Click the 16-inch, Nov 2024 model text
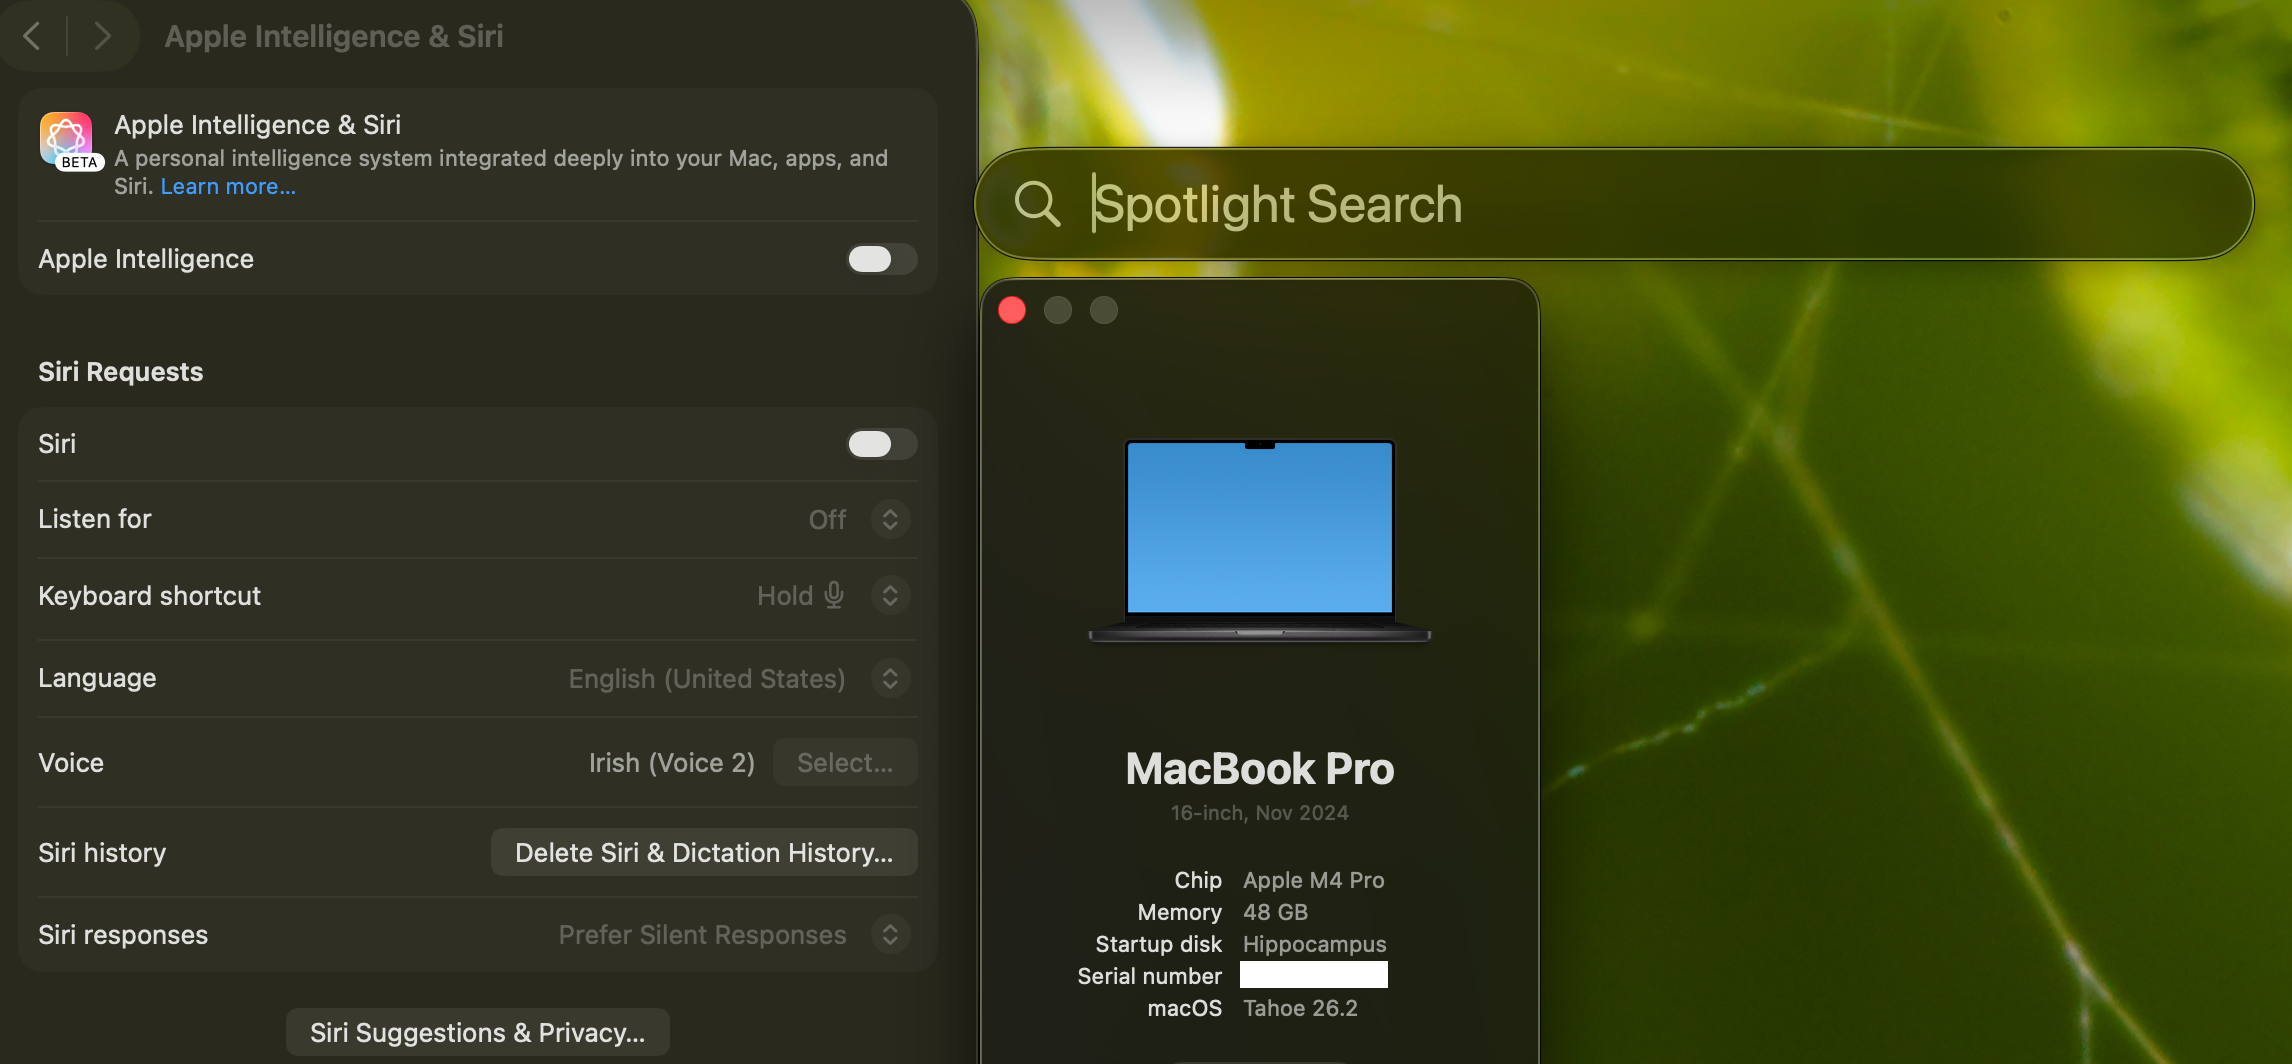The width and height of the screenshot is (2292, 1064). click(x=1260, y=813)
